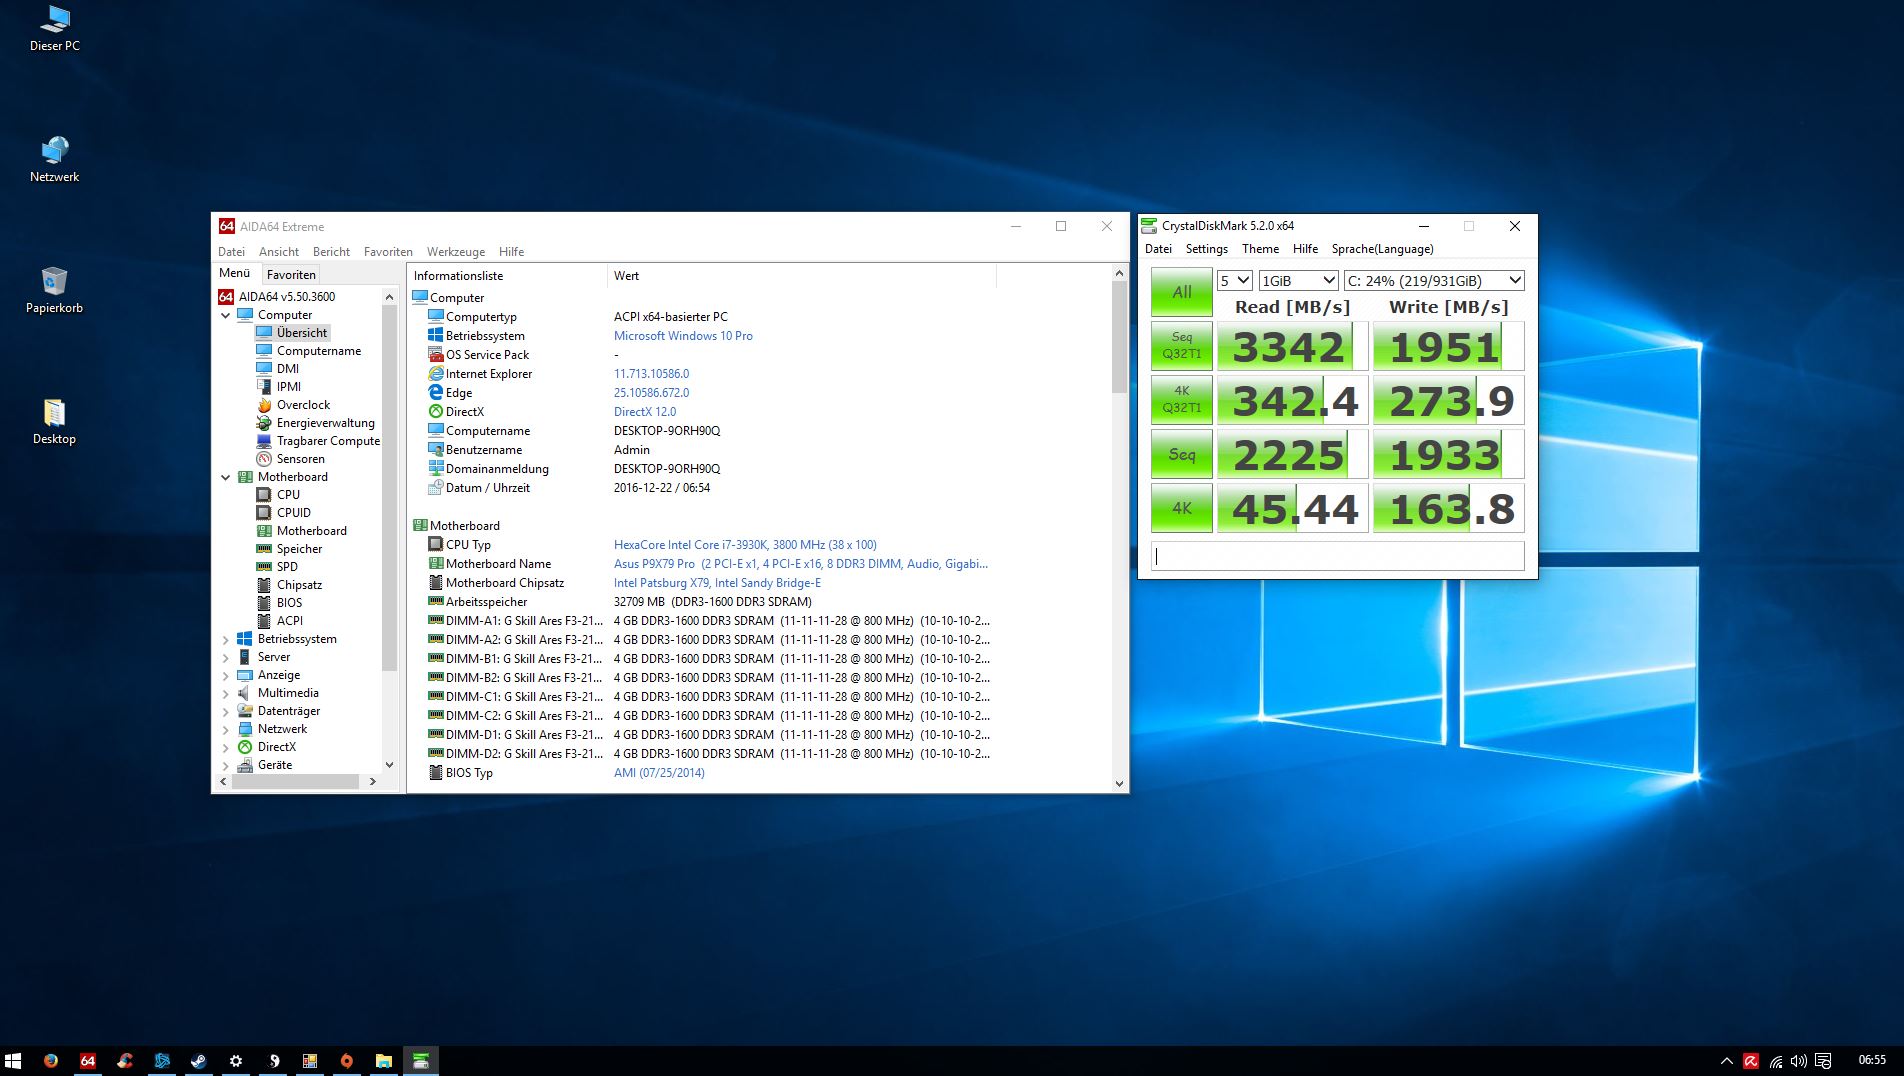The image size is (1904, 1076).
Task: Click the Informationsliste column header
Action: pyautogui.click(x=507, y=276)
